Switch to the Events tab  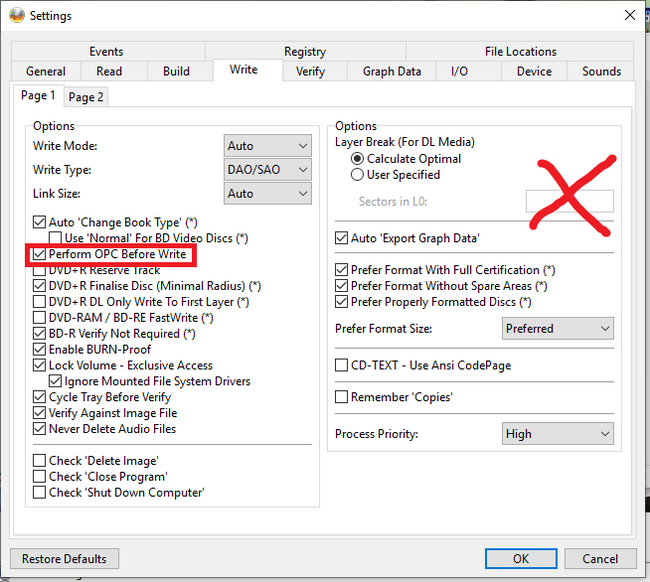tap(106, 51)
